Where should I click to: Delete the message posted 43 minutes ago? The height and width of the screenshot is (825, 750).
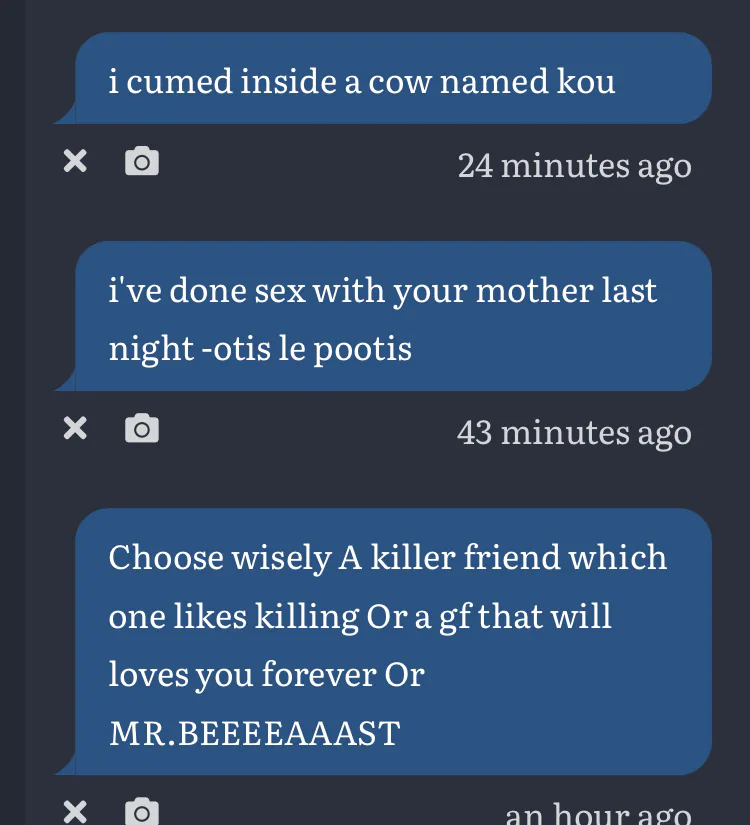[75, 429]
